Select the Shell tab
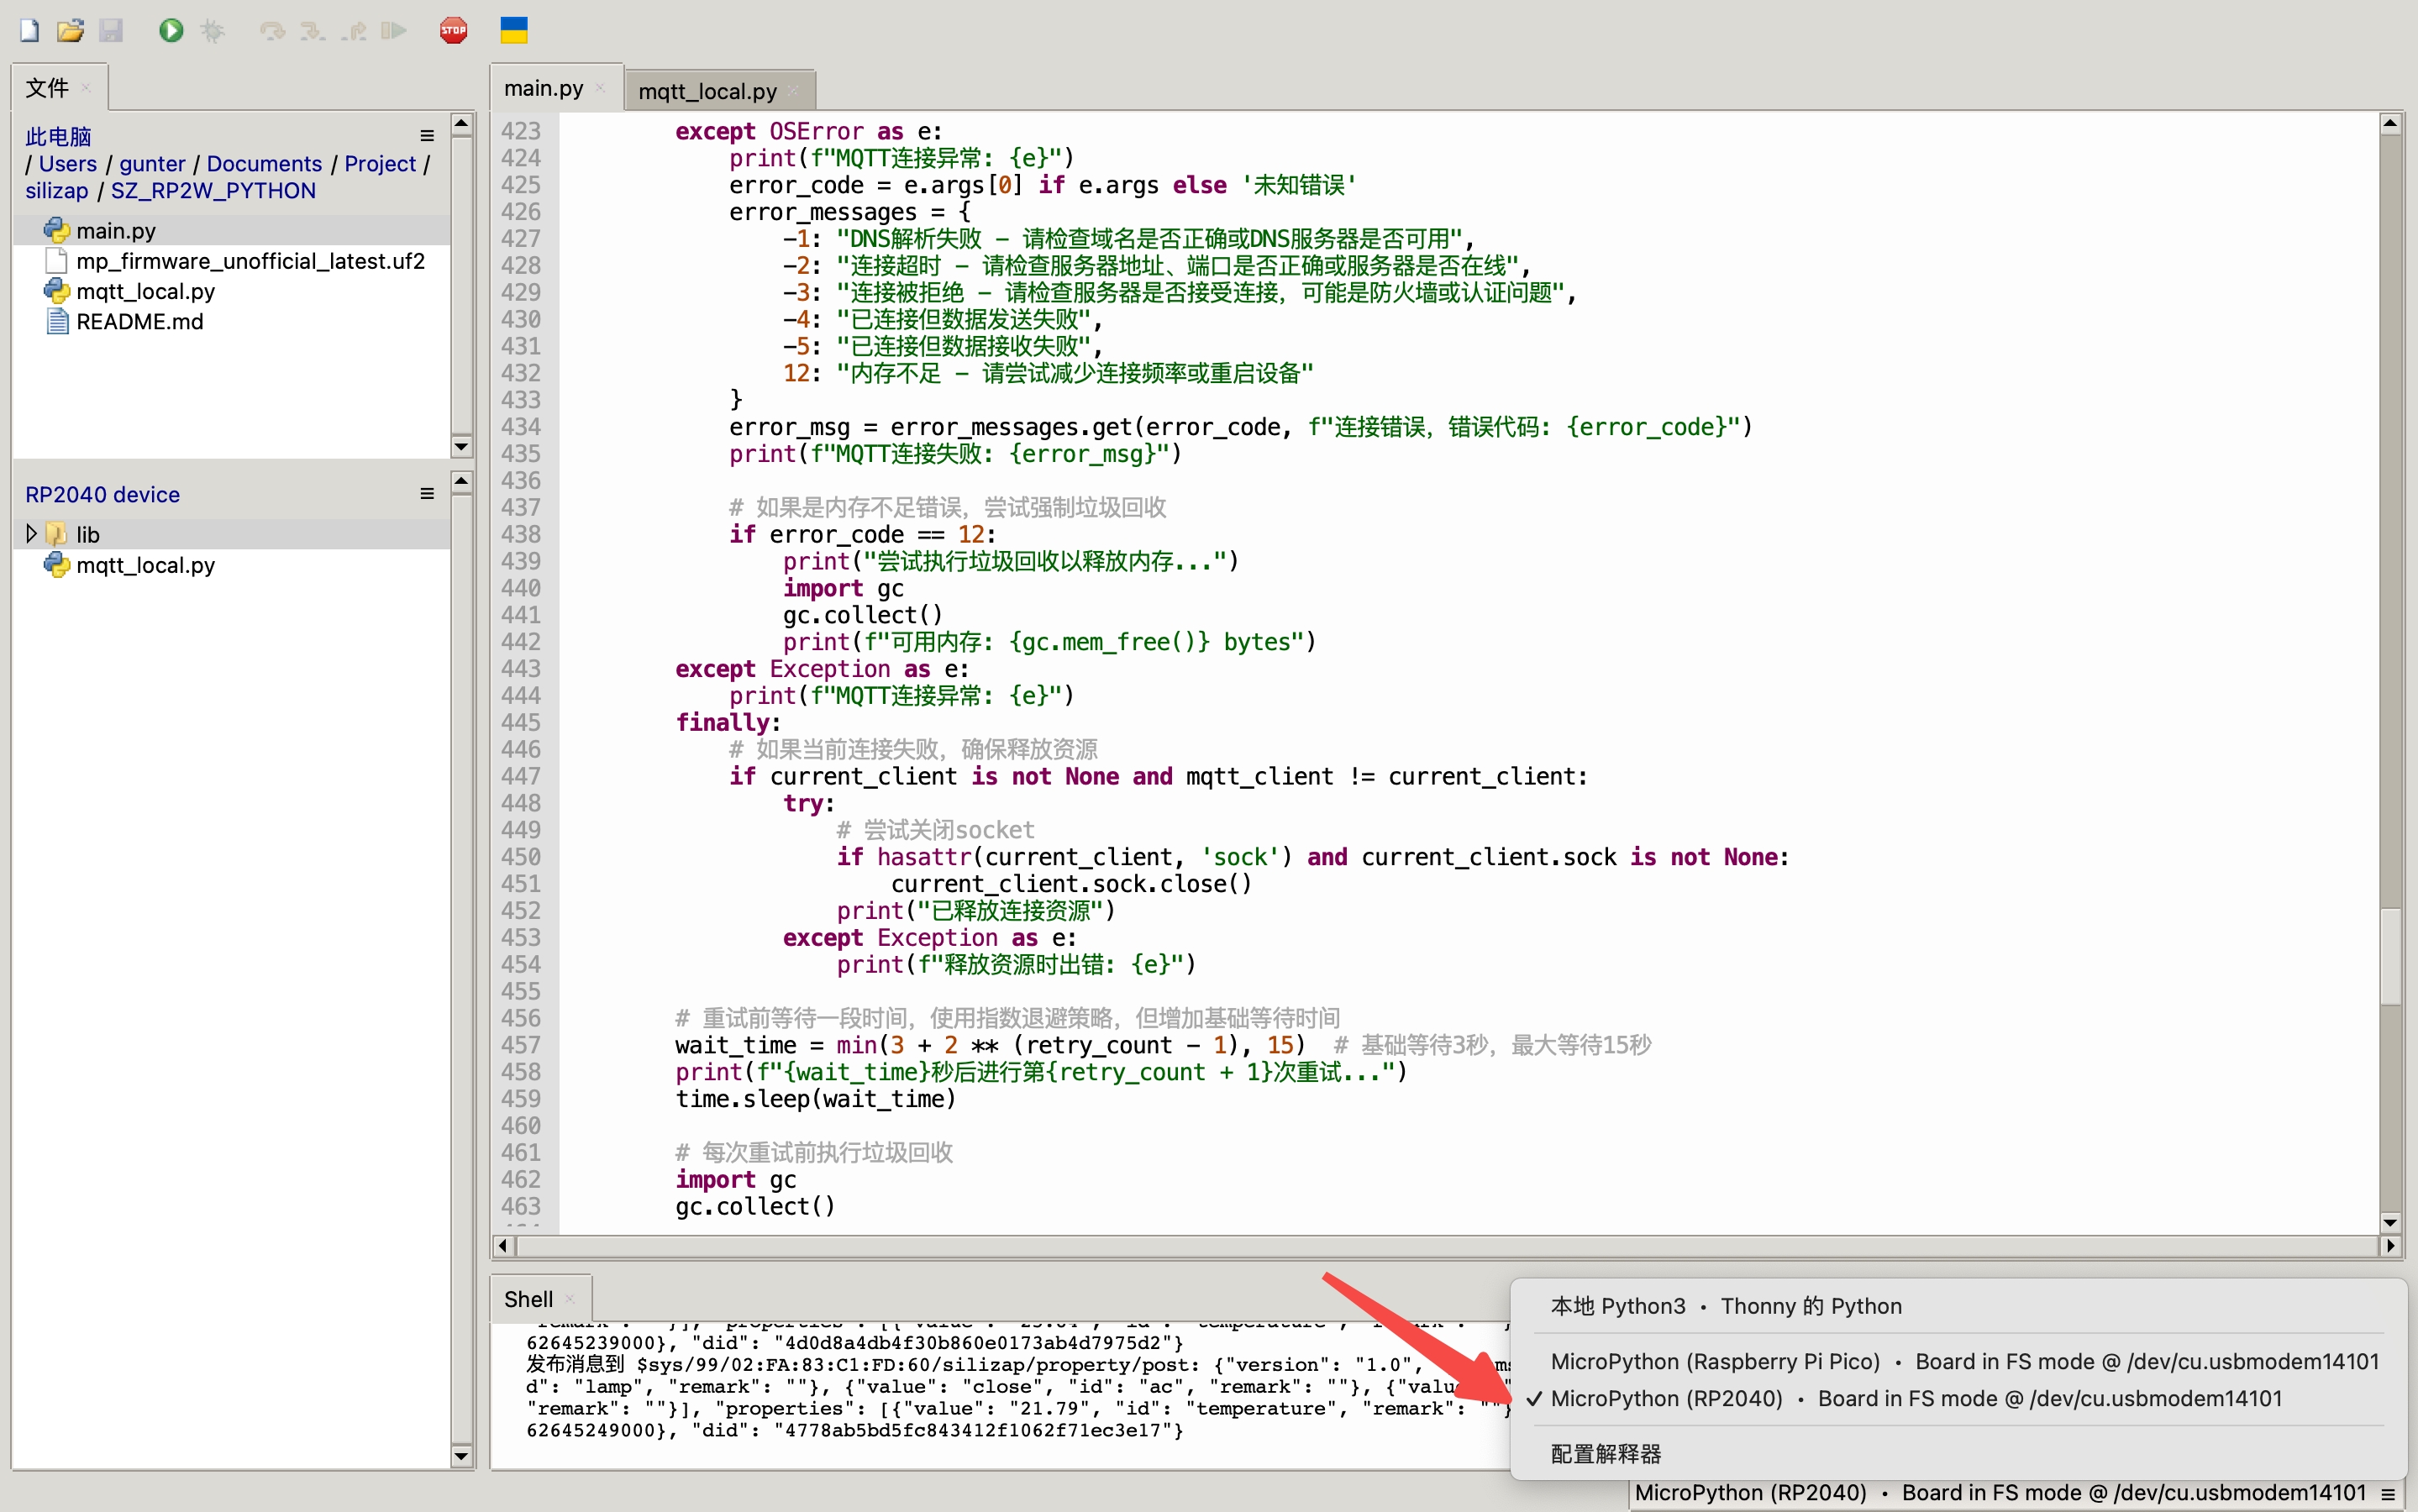The image size is (2418, 1512). point(528,1298)
